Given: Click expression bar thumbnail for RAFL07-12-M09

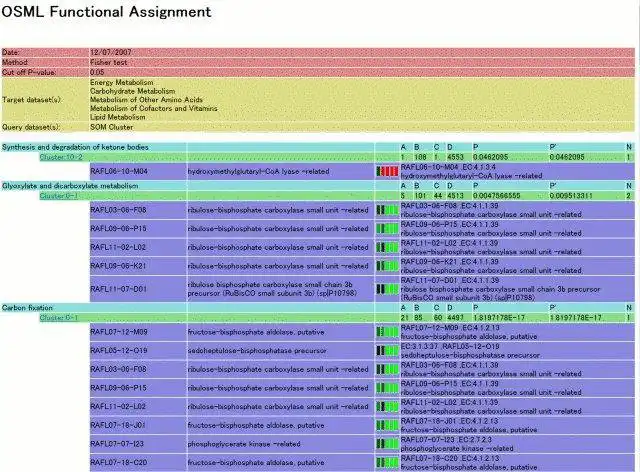Looking at the screenshot, I should [x=387, y=332].
